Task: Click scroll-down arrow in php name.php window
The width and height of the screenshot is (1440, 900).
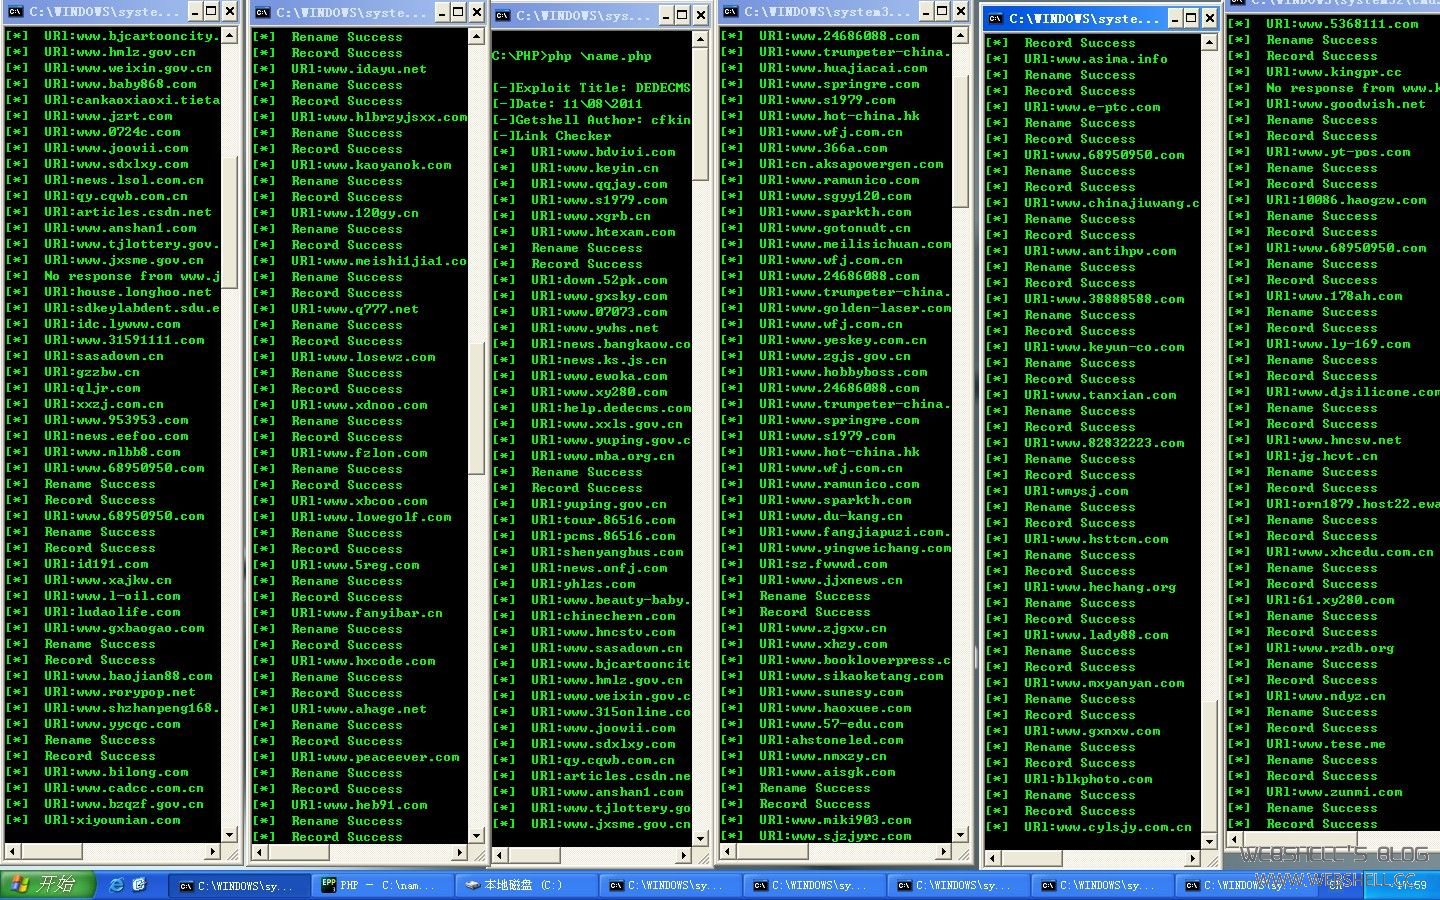Action: coord(701,838)
